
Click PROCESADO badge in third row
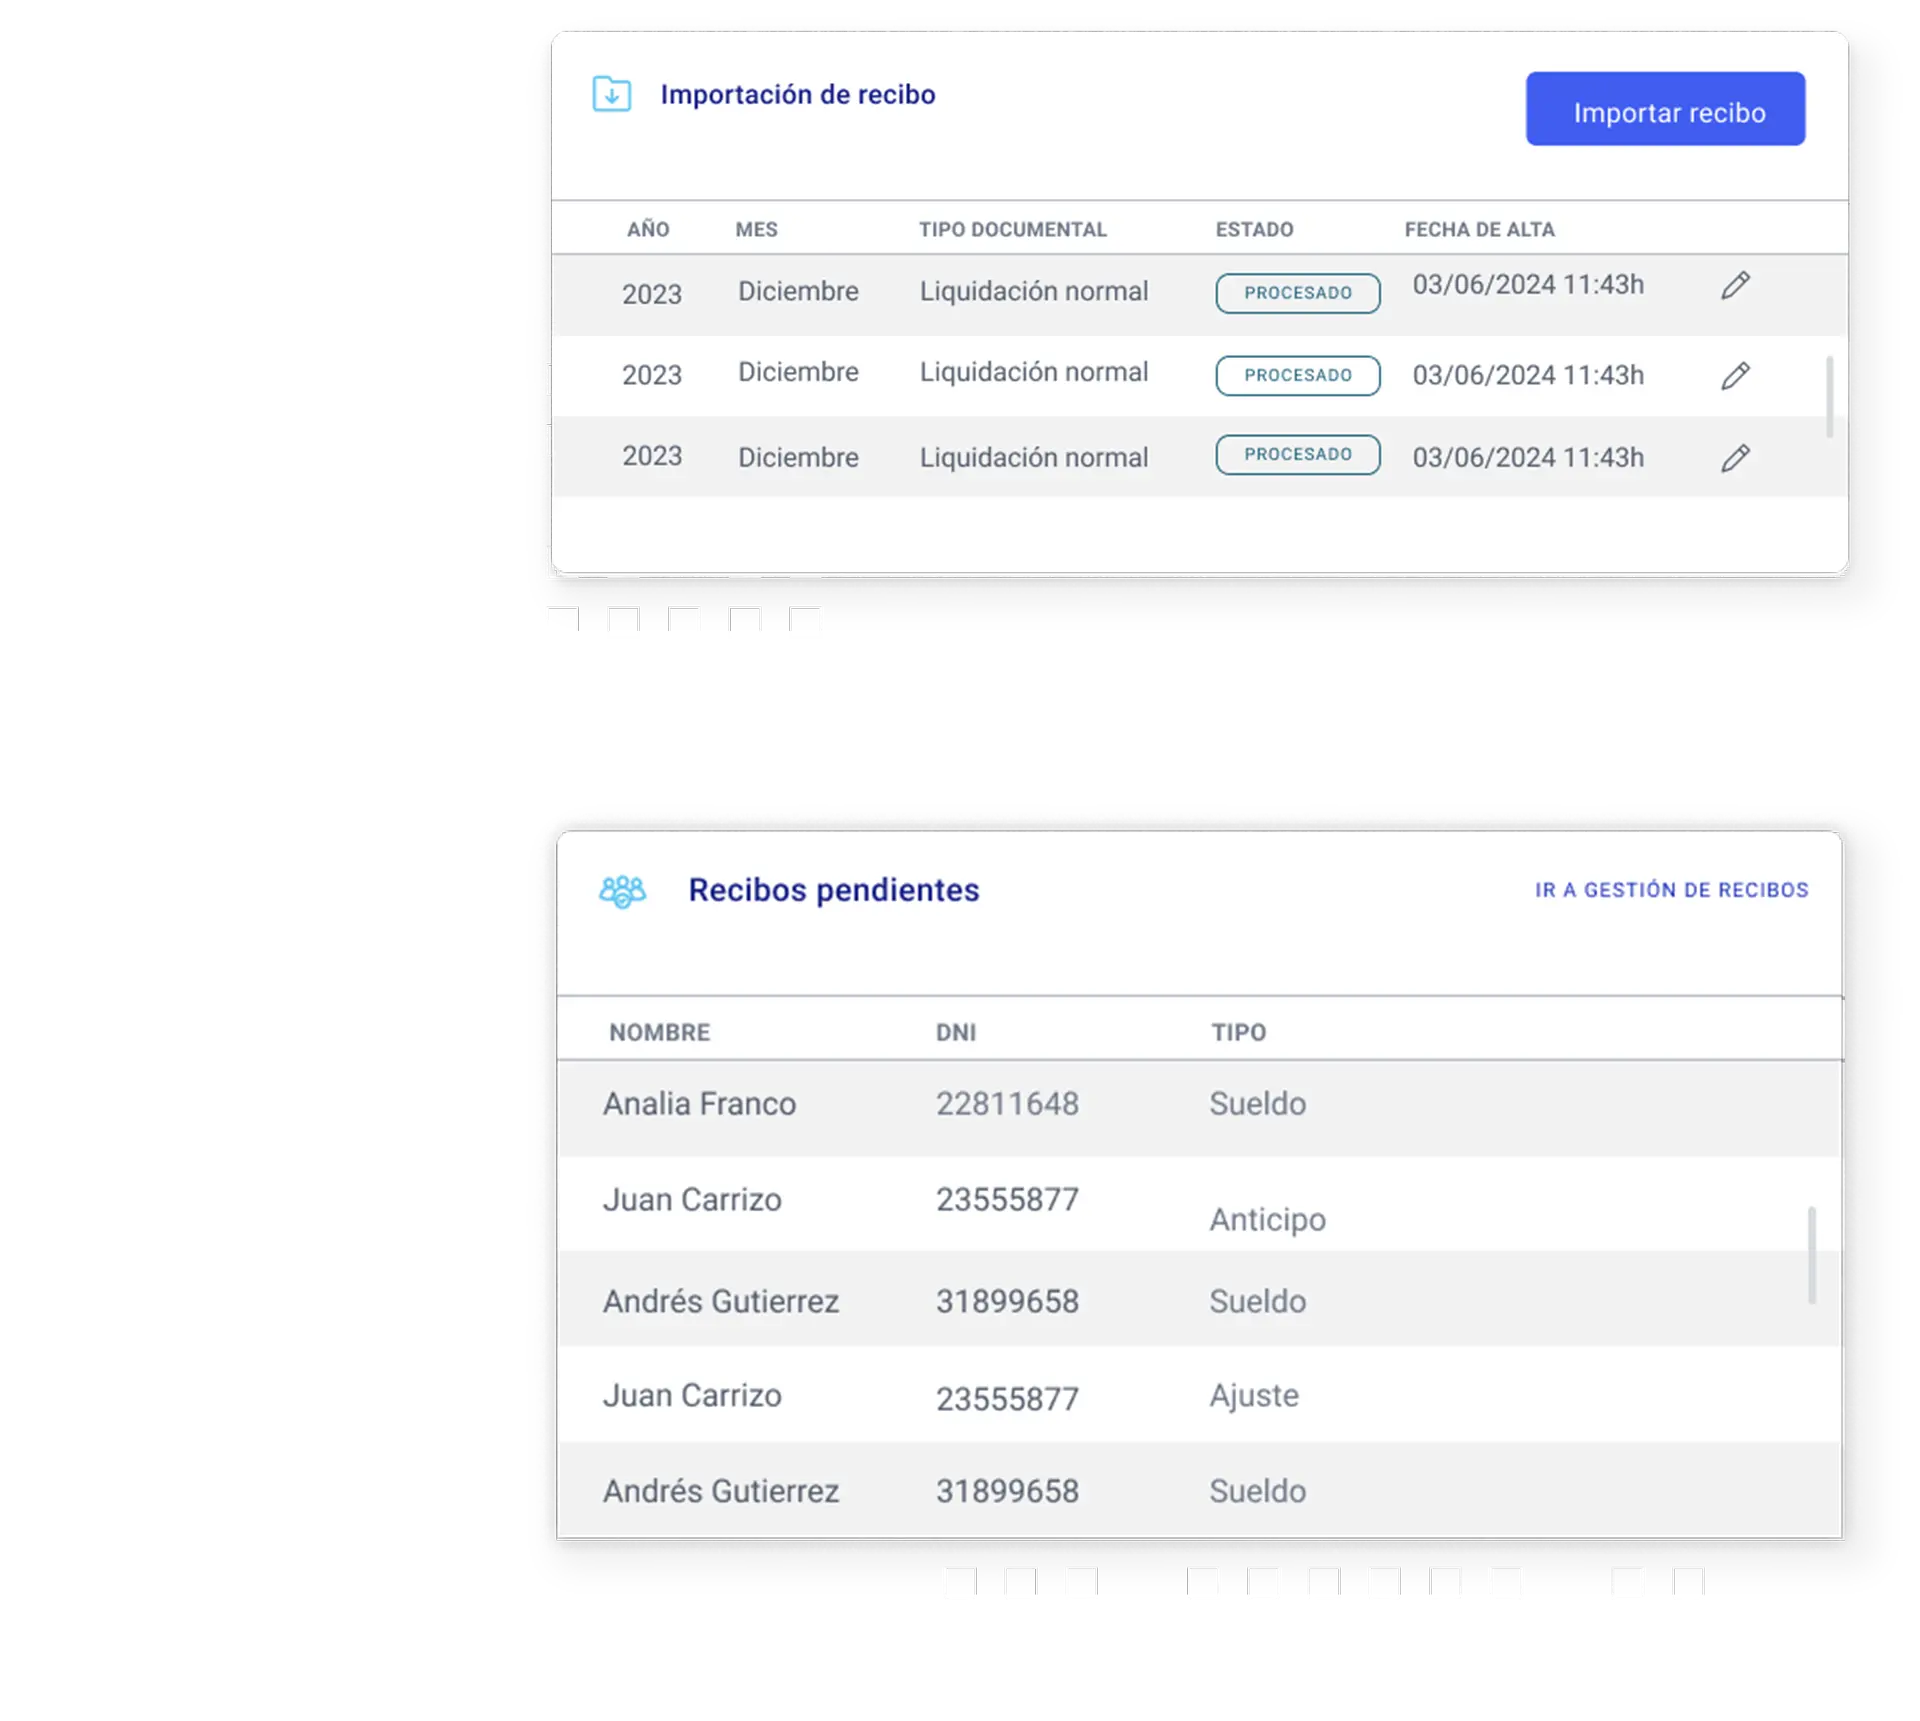point(1297,454)
